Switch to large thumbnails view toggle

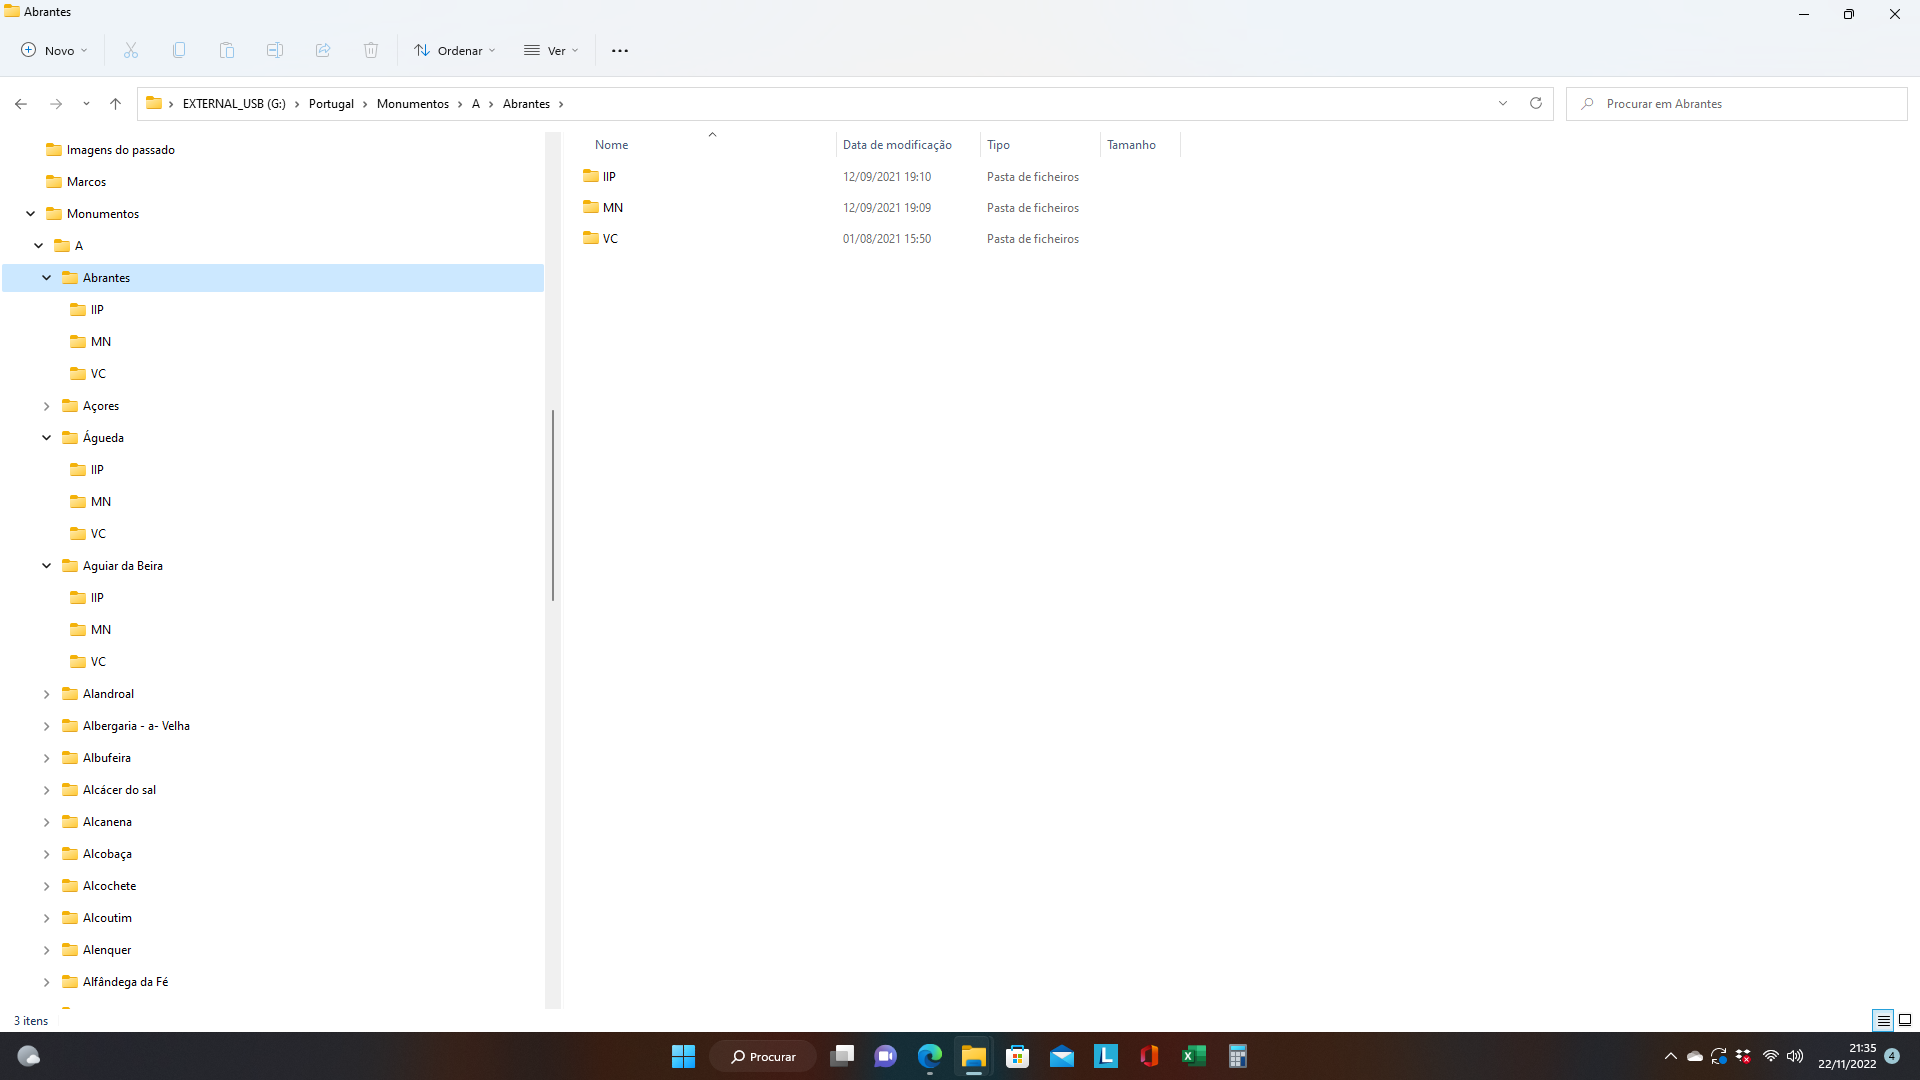pyautogui.click(x=1905, y=1020)
